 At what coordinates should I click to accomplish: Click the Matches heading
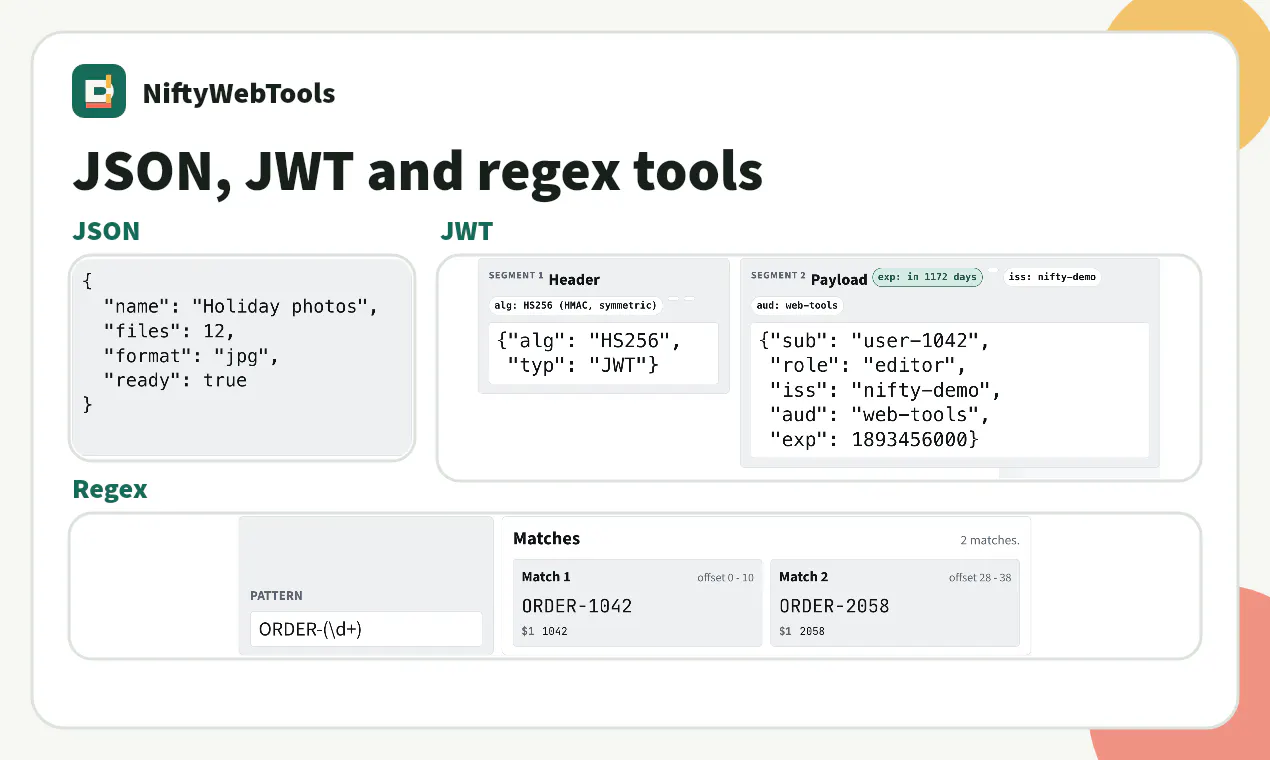(x=546, y=538)
